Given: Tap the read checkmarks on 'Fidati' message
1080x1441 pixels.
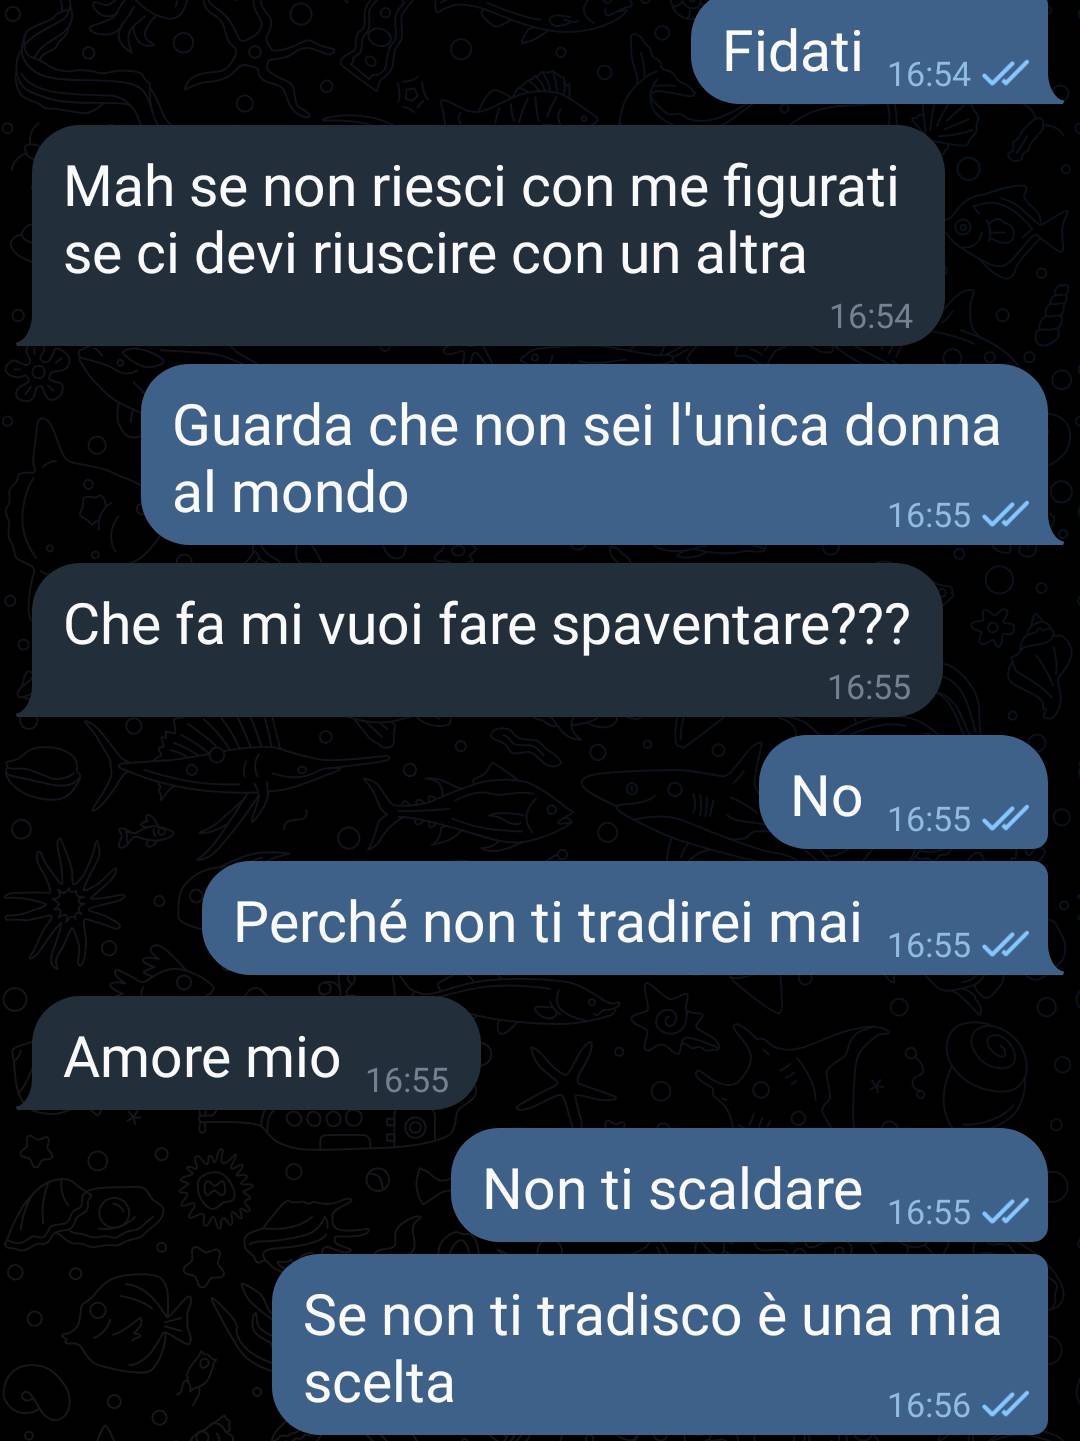Looking at the screenshot, I should pyautogui.click(x=1005, y=73).
